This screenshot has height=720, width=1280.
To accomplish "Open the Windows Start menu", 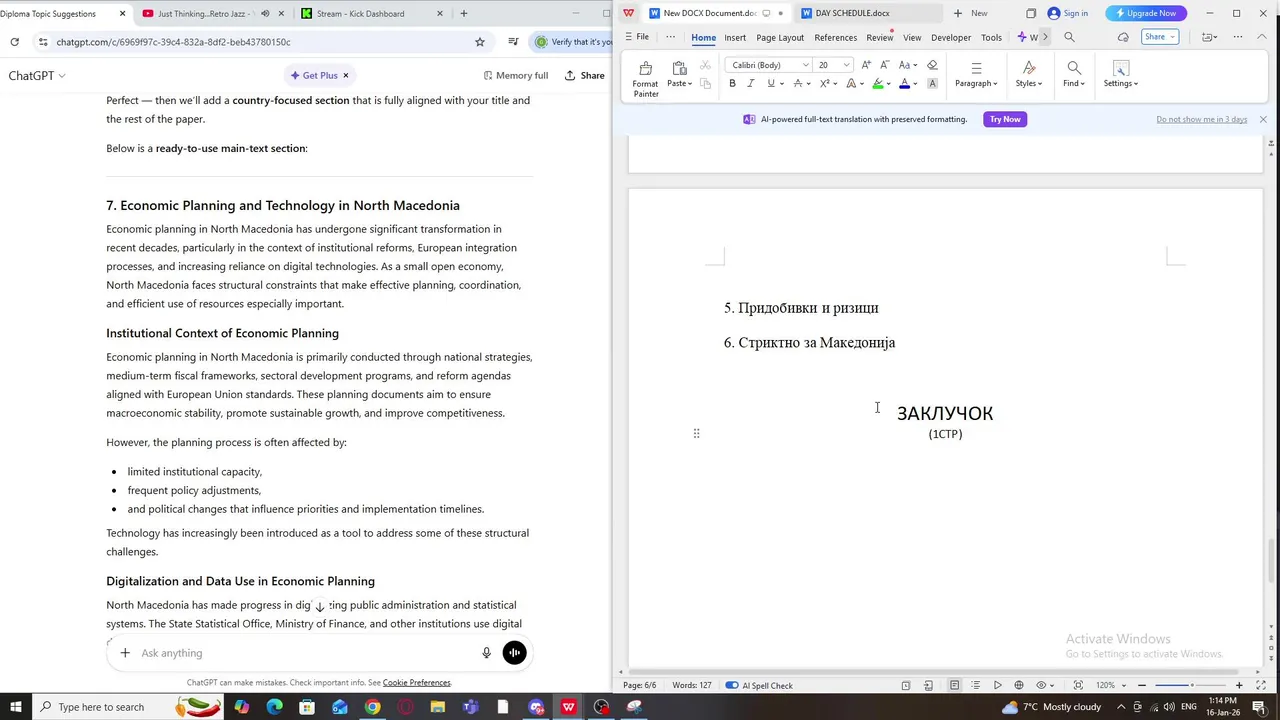I will point(15,707).
